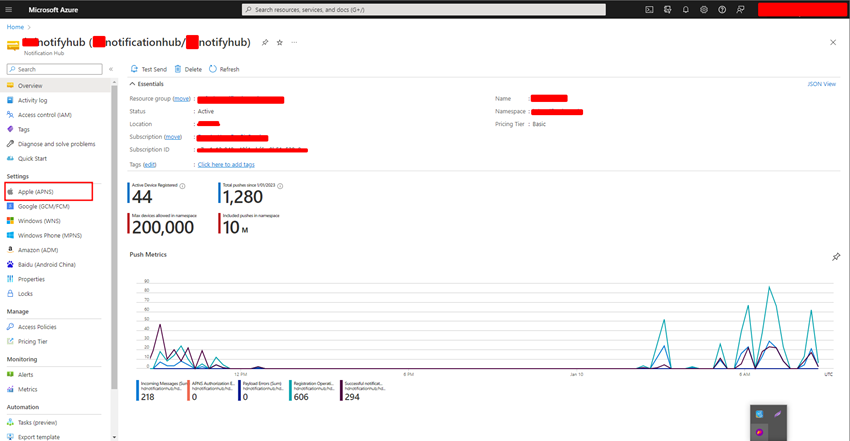Image resolution: width=850 pixels, height=441 pixels.
Task: Click info icon beside Total pushes
Action: tap(280, 186)
